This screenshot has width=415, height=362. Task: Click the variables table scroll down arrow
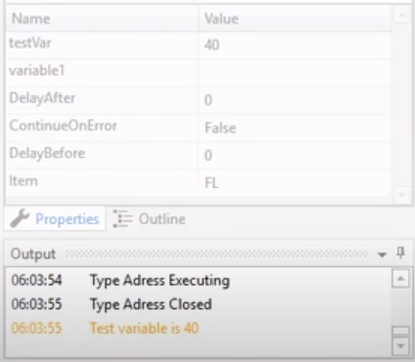click(x=402, y=194)
